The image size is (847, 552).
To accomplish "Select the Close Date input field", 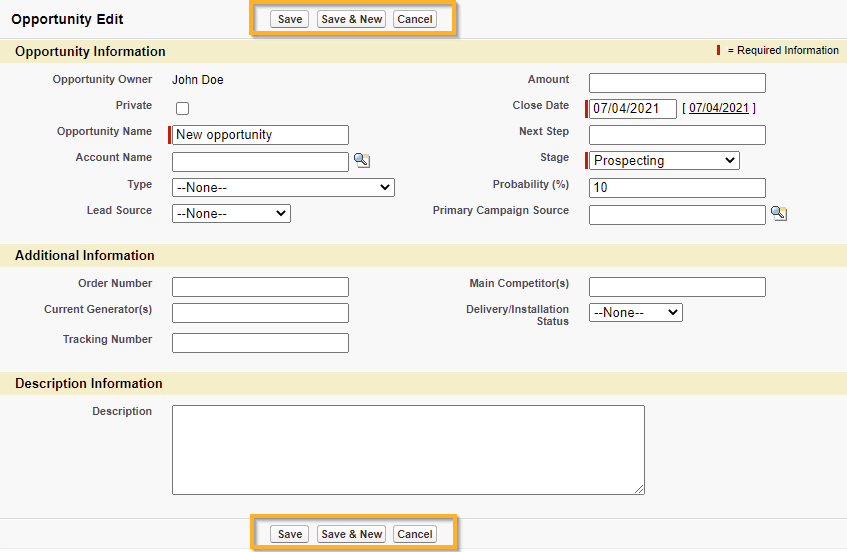I will click(632, 109).
